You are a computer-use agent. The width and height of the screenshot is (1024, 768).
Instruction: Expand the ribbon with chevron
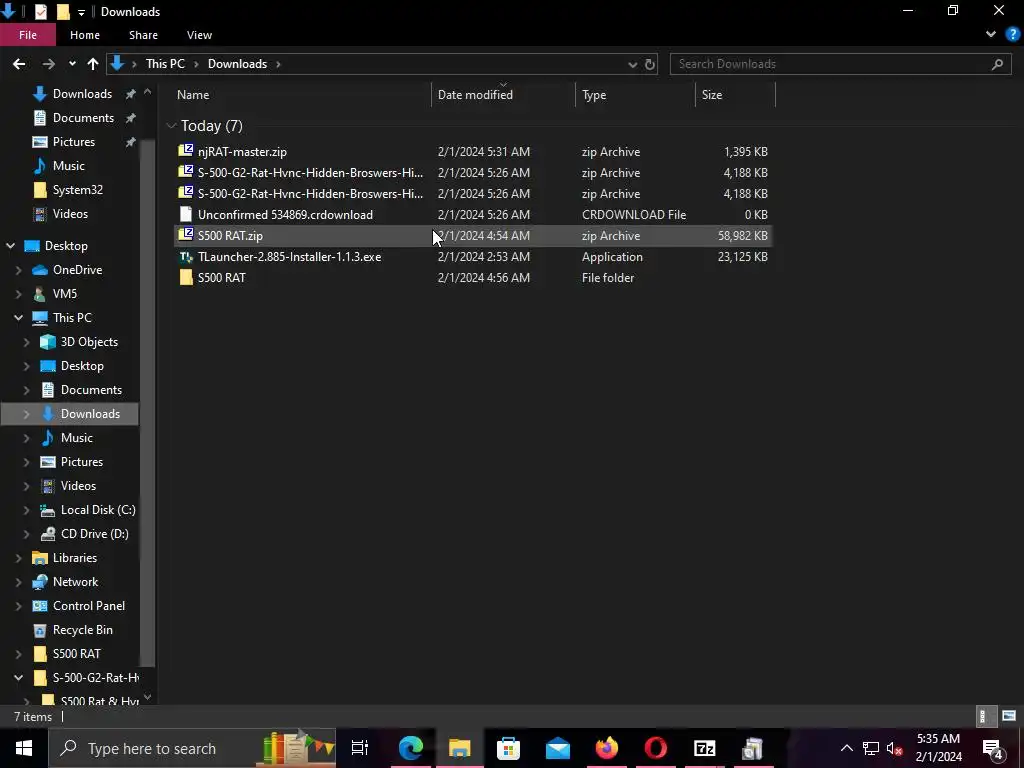[991, 35]
